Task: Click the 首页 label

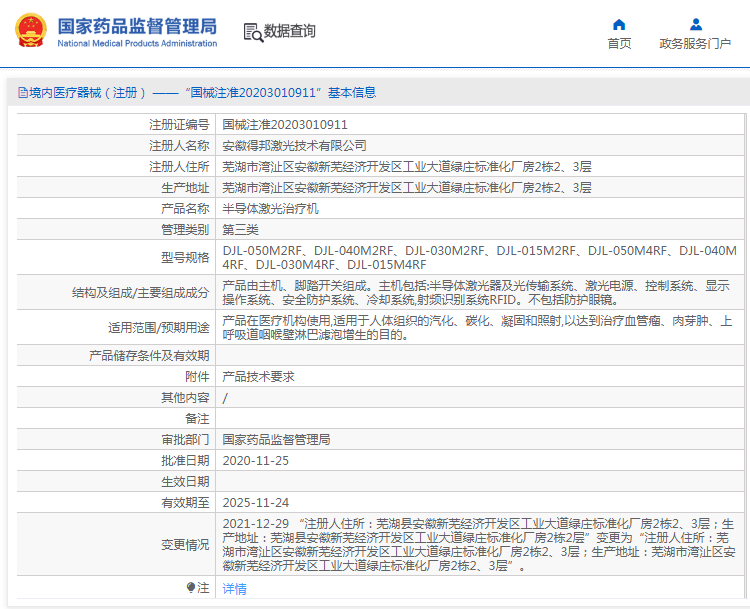Action: 619,44
